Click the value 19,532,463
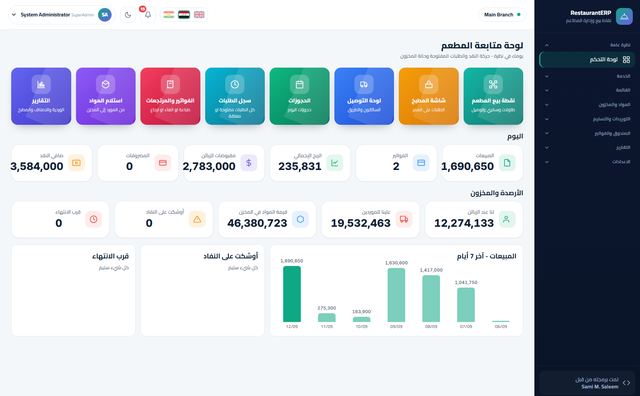The width and height of the screenshot is (640, 396). [361, 223]
